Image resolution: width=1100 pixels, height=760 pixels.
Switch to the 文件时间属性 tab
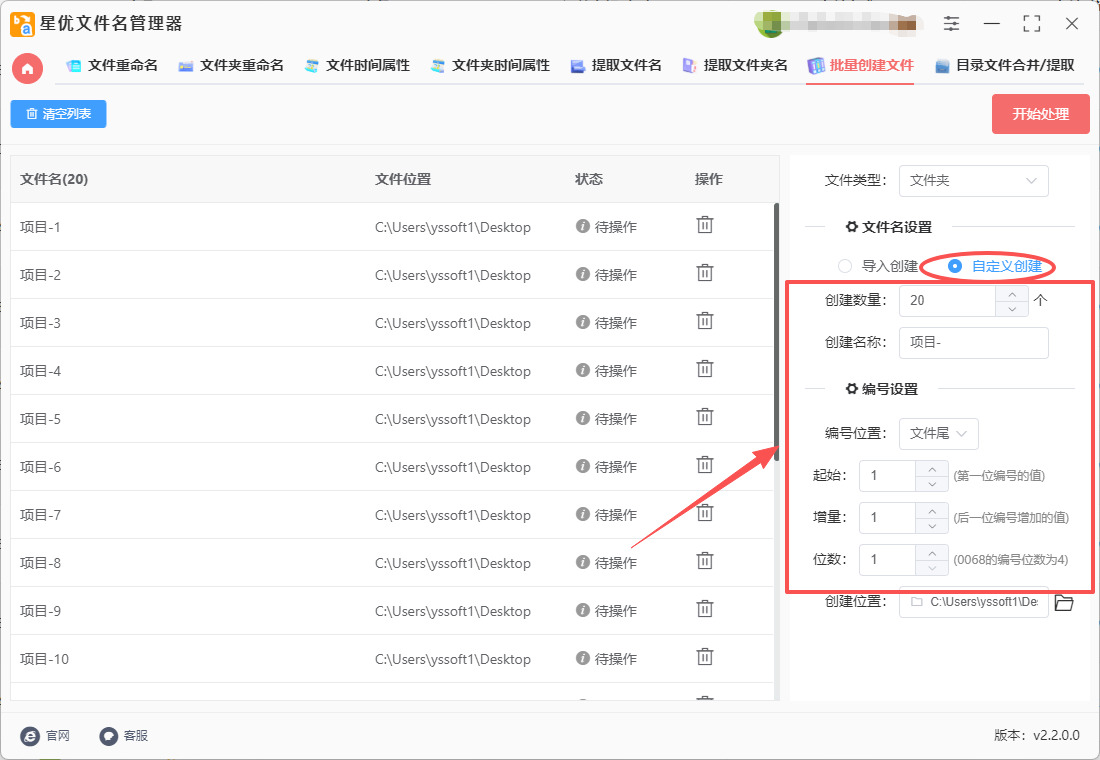click(357, 66)
